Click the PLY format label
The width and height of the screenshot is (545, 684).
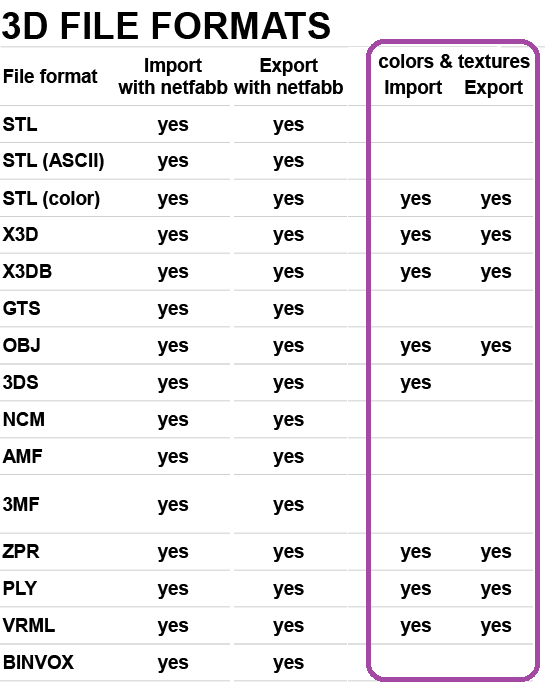[20, 588]
